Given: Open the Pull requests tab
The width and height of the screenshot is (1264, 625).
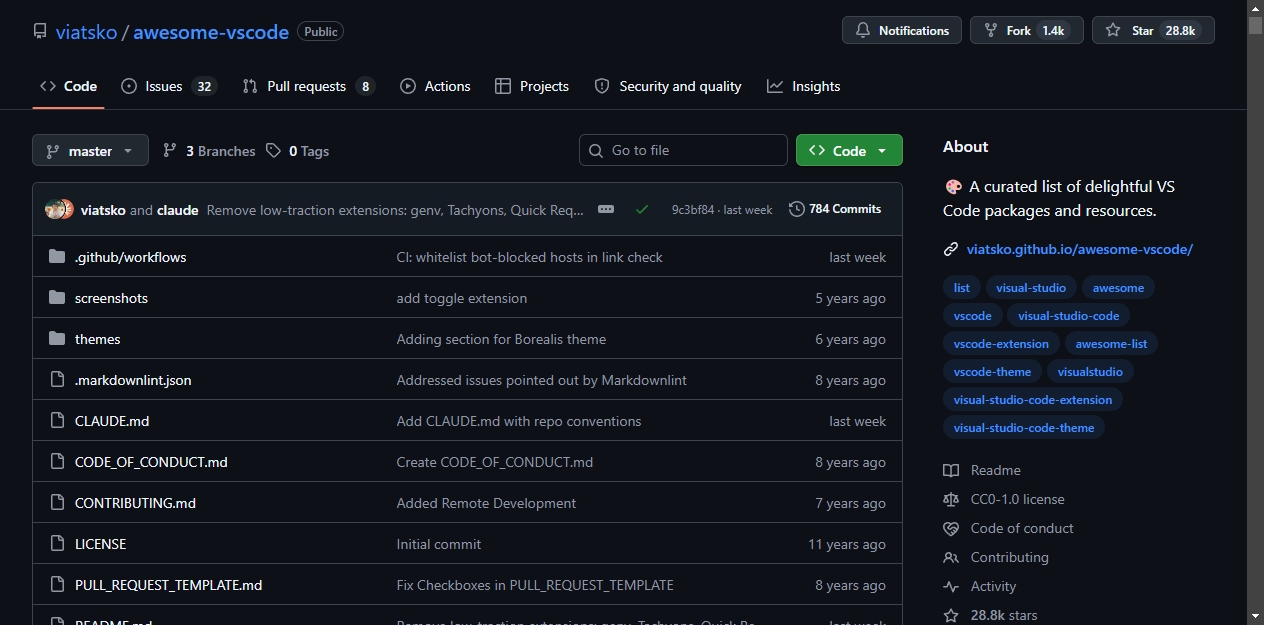Looking at the screenshot, I should point(309,86).
